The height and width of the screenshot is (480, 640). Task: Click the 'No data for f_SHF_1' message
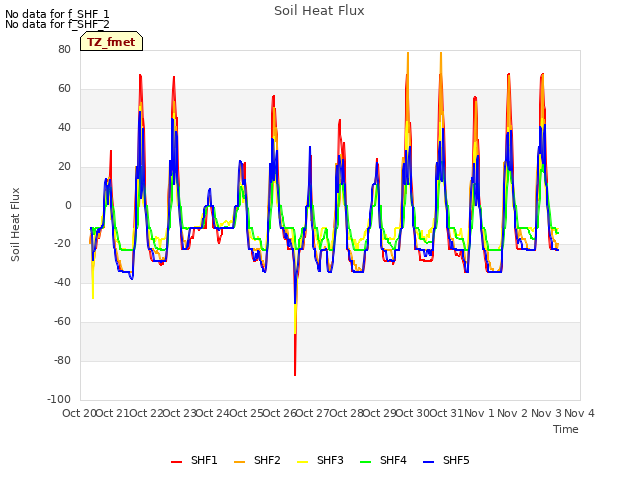tap(57, 14)
